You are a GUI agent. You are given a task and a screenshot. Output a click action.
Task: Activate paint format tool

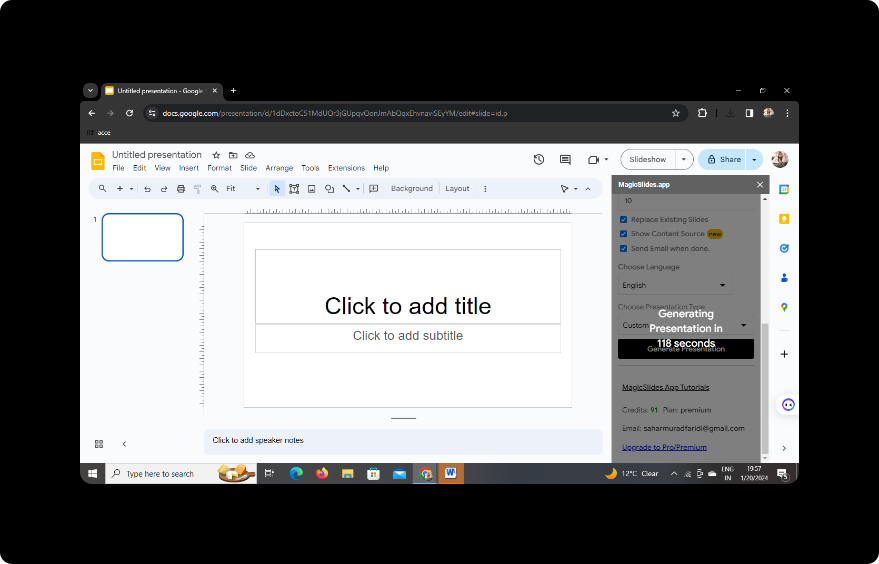[197, 189]
